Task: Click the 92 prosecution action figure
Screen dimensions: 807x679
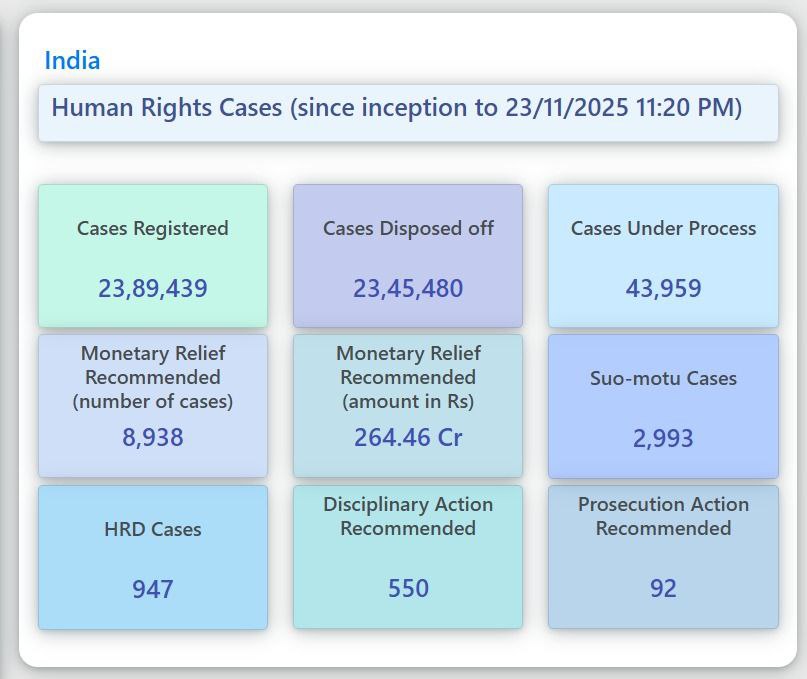Action: click(x=663, y=588)
